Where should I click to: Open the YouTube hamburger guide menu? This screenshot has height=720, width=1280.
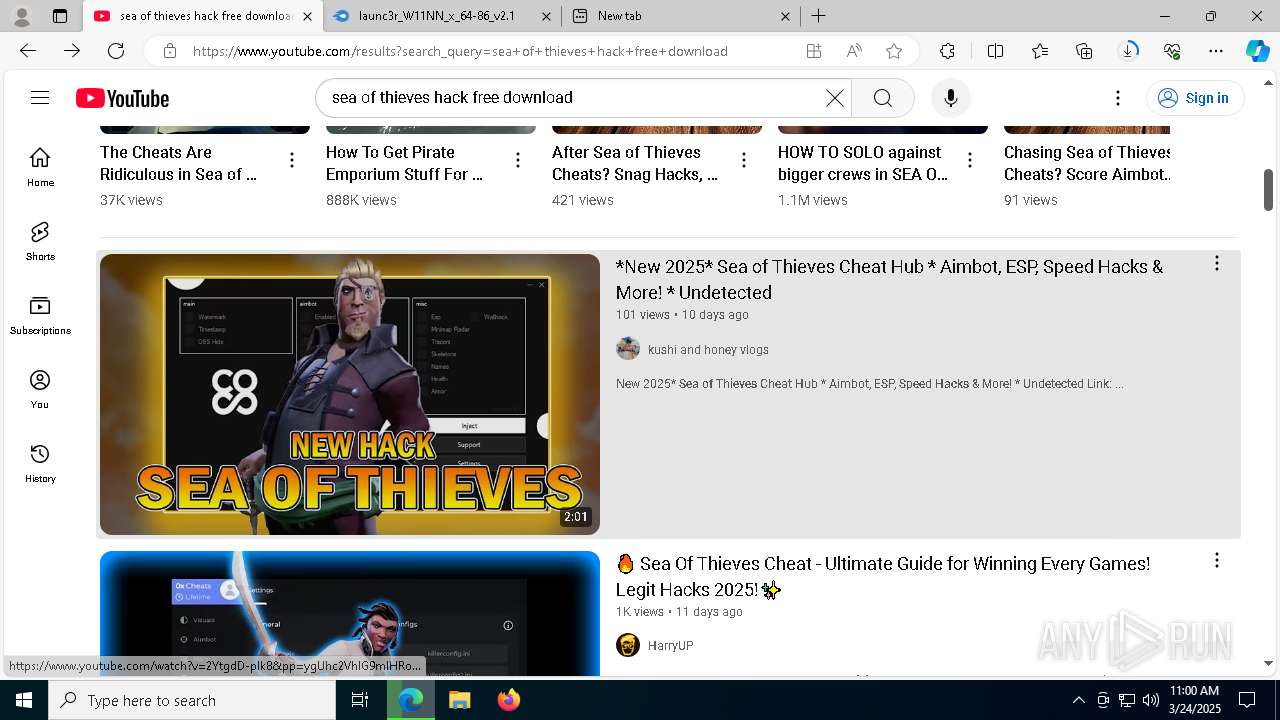tap(40, 97)
